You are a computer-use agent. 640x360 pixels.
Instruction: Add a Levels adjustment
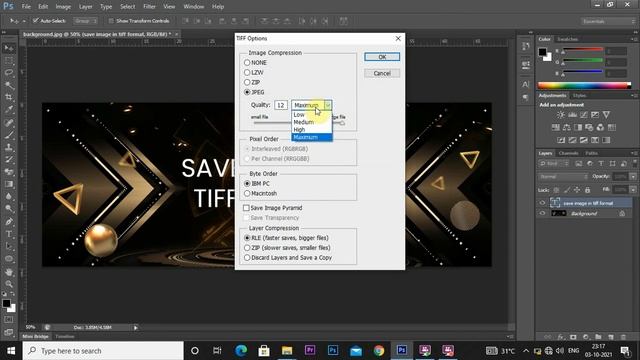coord(573,115)
